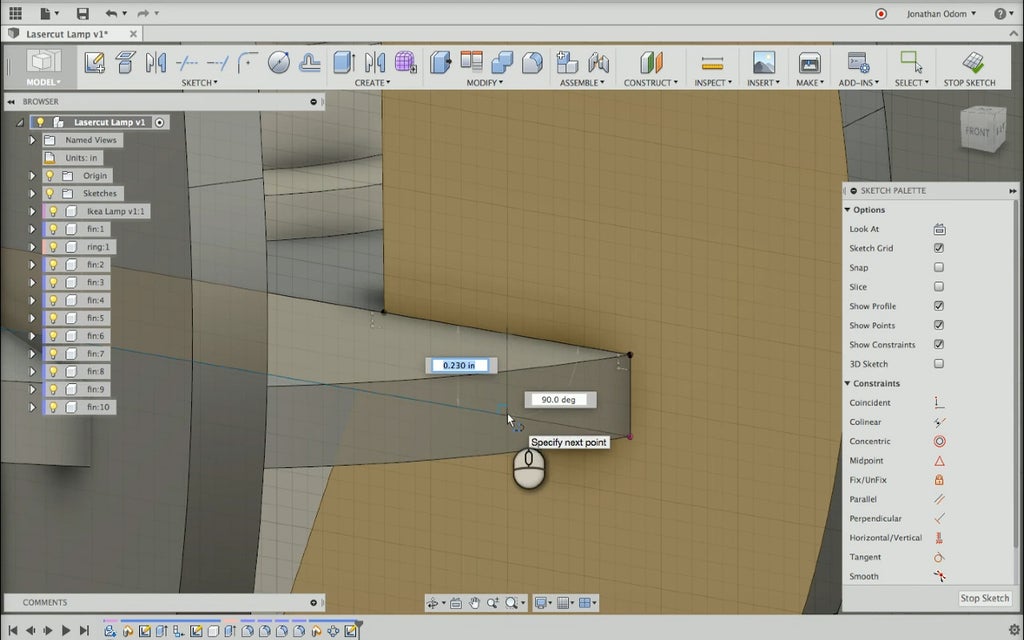
Task: Click the Joint assemble icon
Action: click(x=598, y=63)
